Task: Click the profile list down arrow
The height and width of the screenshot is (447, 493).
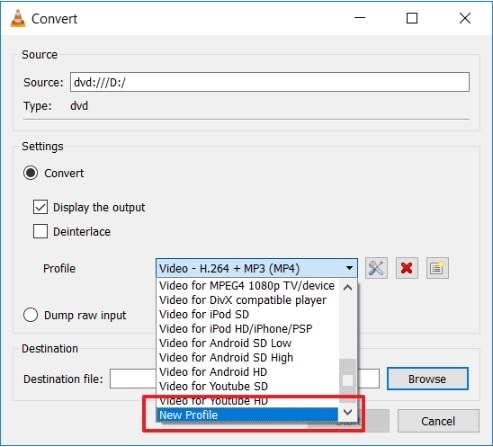Action: pyautogui.click(x=348, y=413)
